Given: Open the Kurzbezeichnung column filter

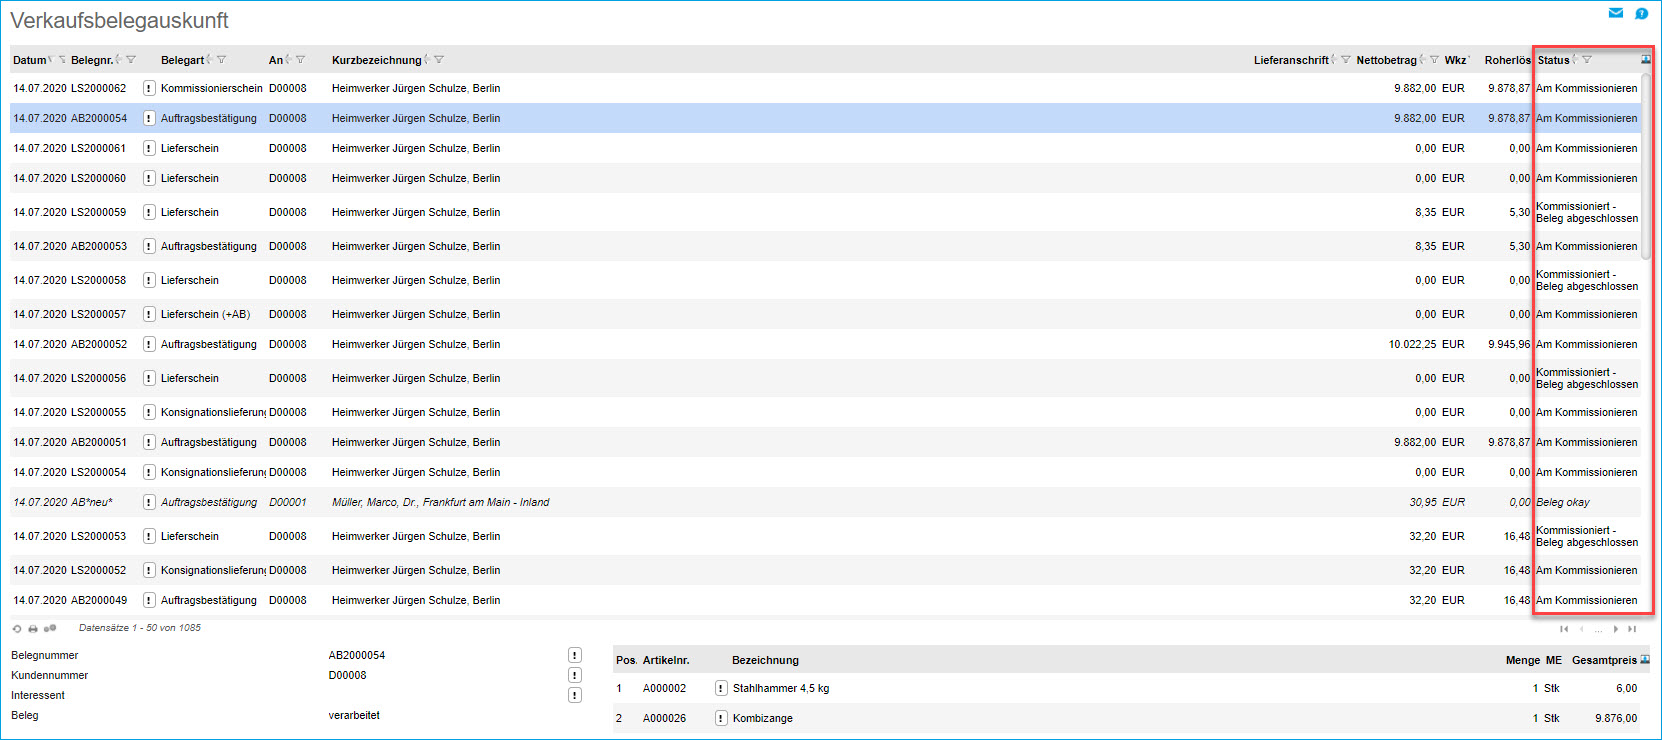Looking at the screenshot, I should [439, 60].
